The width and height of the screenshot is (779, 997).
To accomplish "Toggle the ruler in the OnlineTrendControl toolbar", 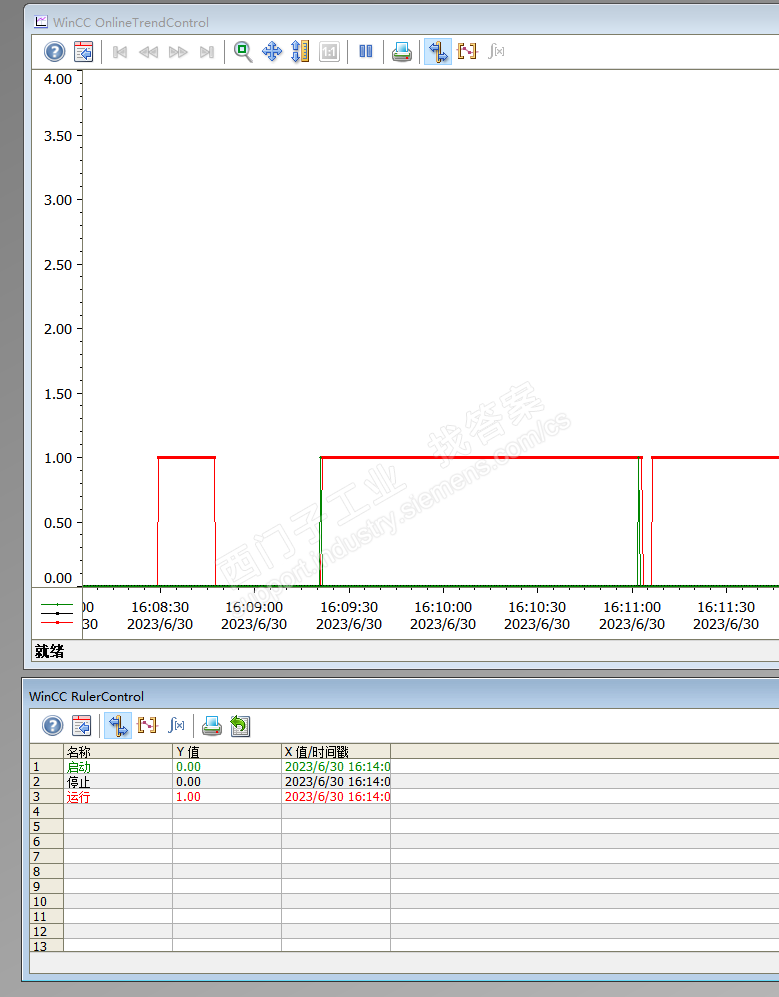I will pyautogui.click(x=438, y=52).
